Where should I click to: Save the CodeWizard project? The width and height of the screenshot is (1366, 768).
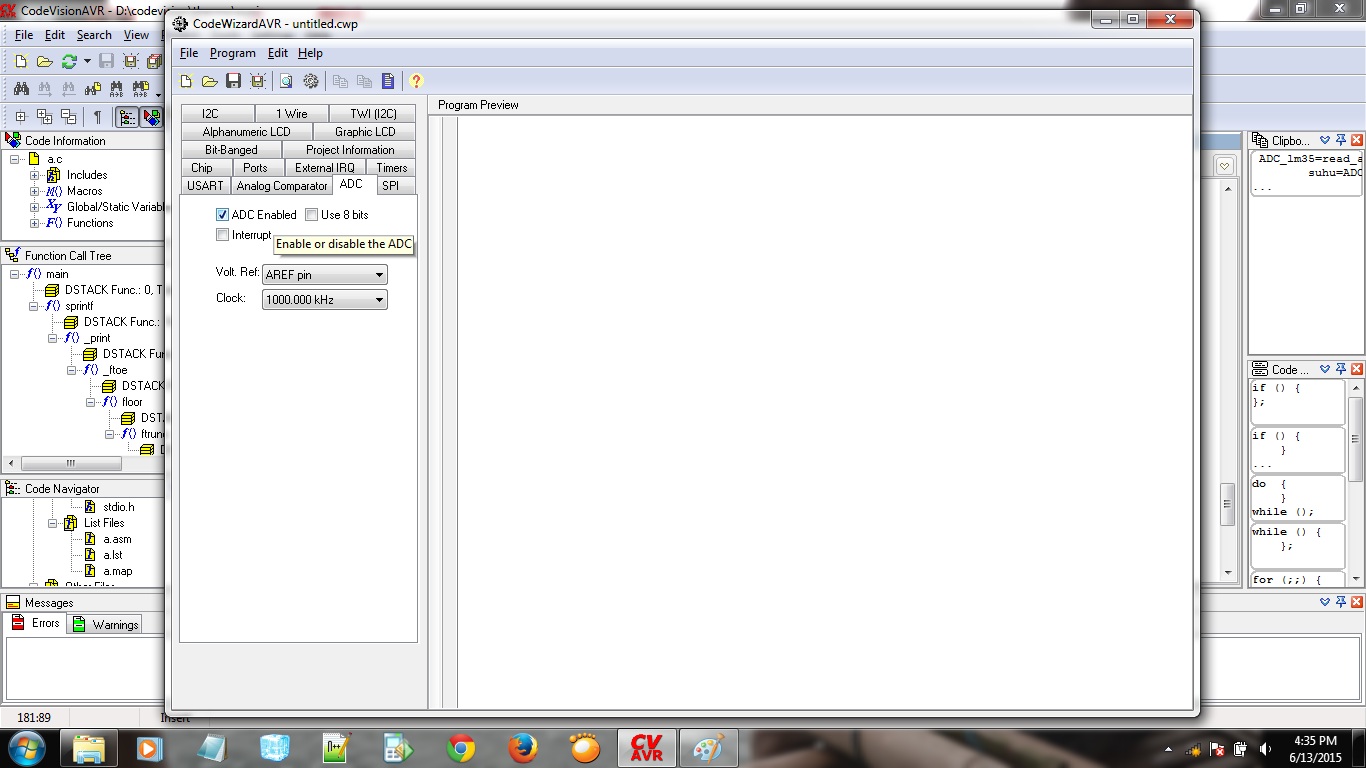tap(233, 82)
